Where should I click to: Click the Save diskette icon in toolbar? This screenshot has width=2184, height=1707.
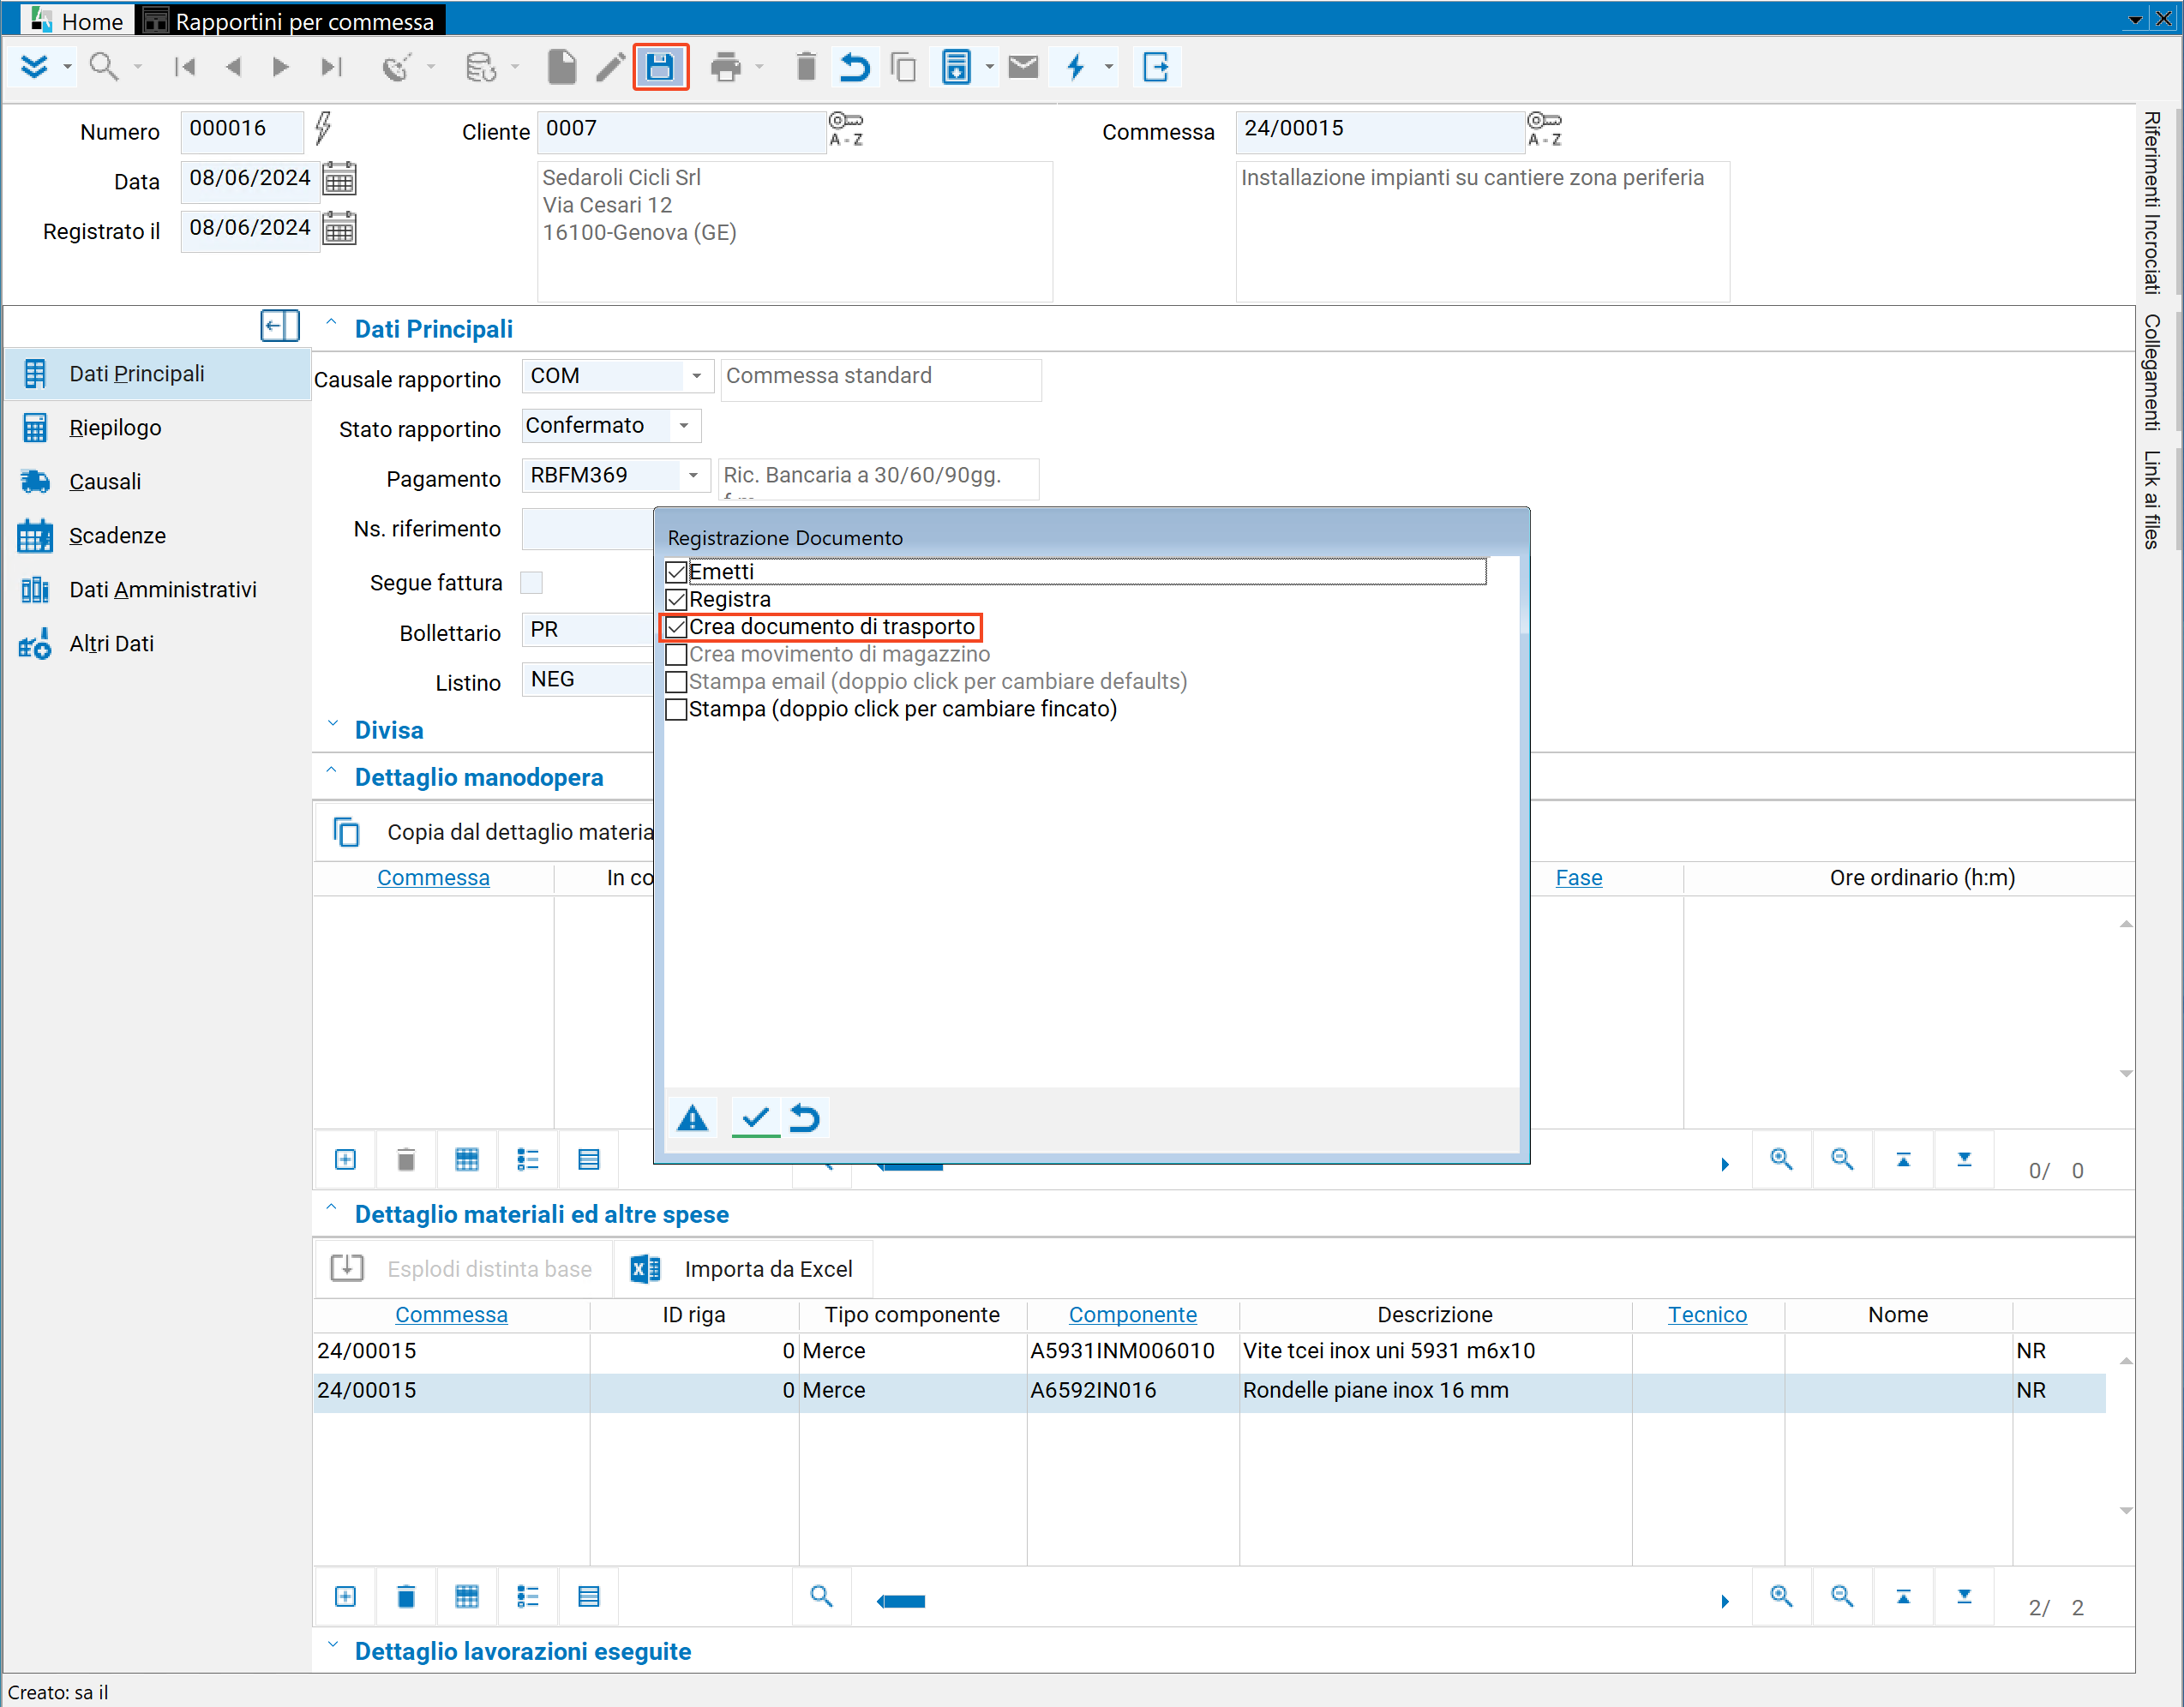[x=660, y=67]
